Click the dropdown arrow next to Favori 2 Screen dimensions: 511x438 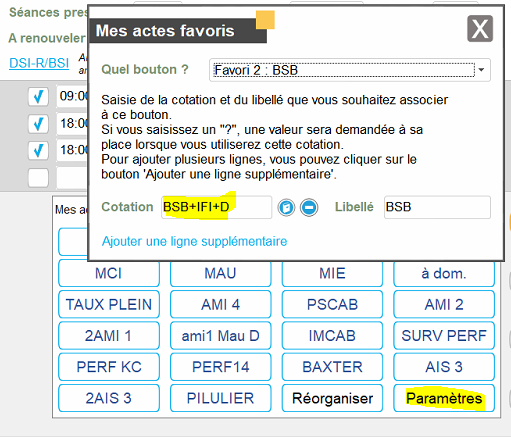click(481, 70)
